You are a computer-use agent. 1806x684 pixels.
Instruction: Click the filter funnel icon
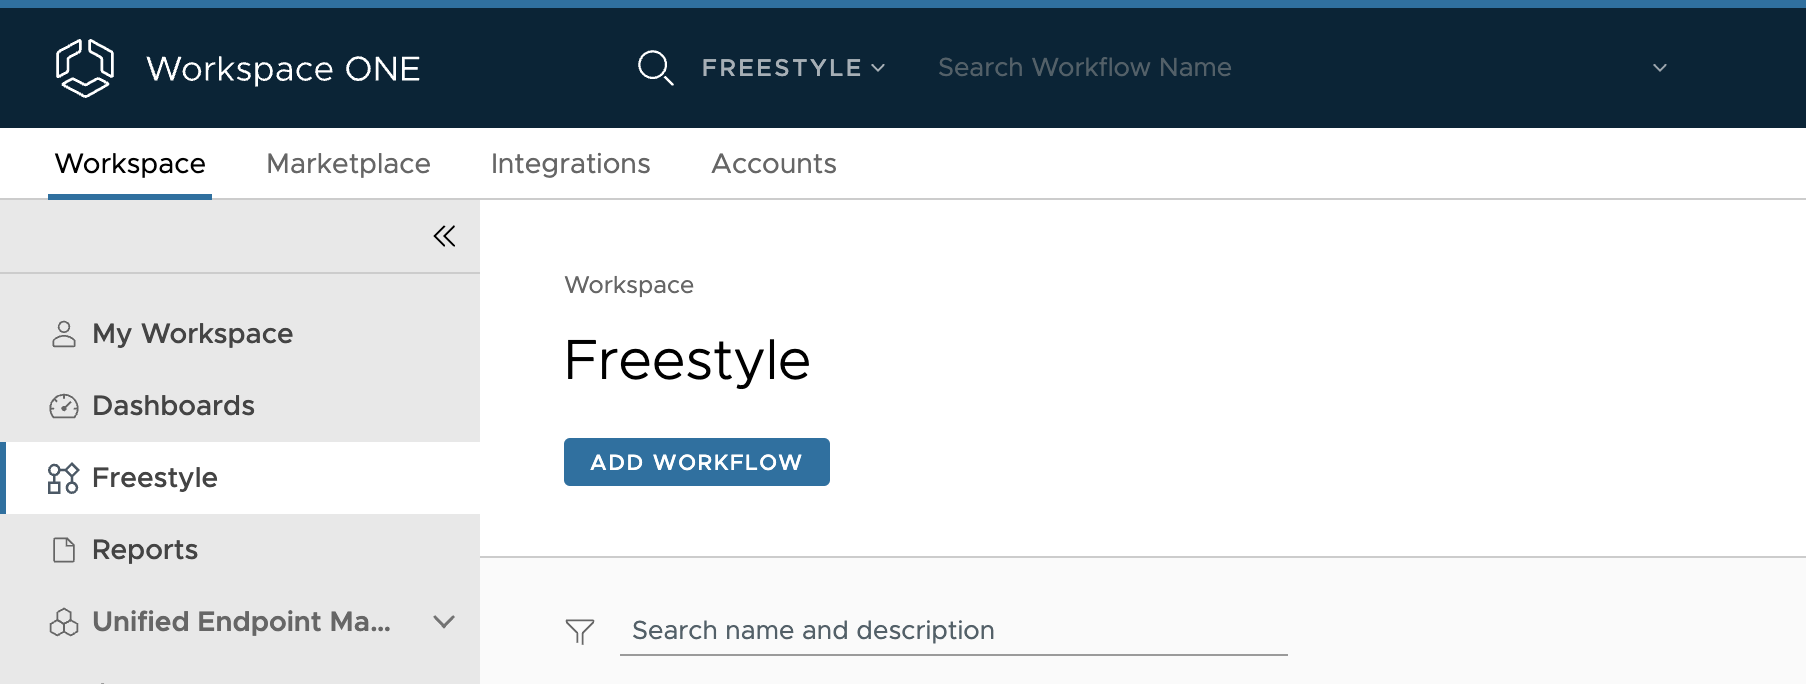580,631
